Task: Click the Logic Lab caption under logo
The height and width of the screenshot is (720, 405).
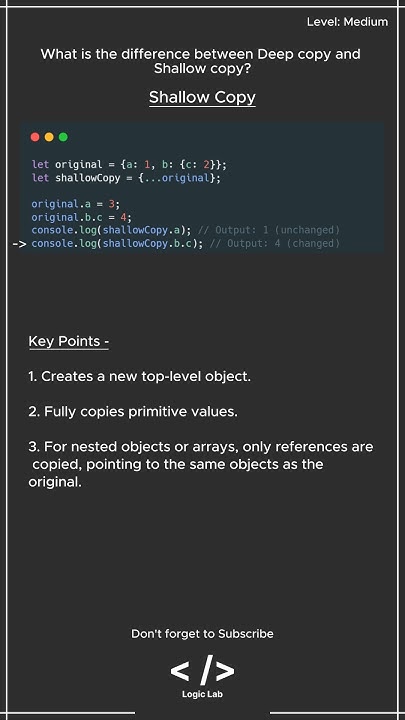Action: click(202, 694)
